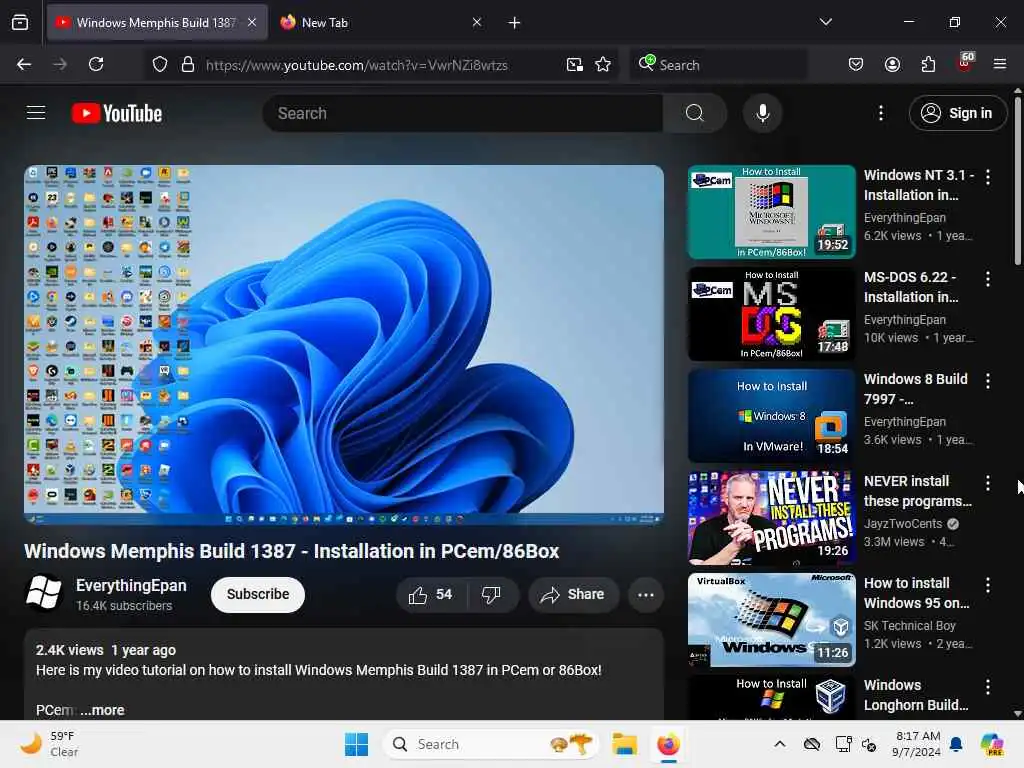Viewport: 1024px width, 768px height.
Task: Share the video
Action: pyautogui.click(x=573, y=594)
